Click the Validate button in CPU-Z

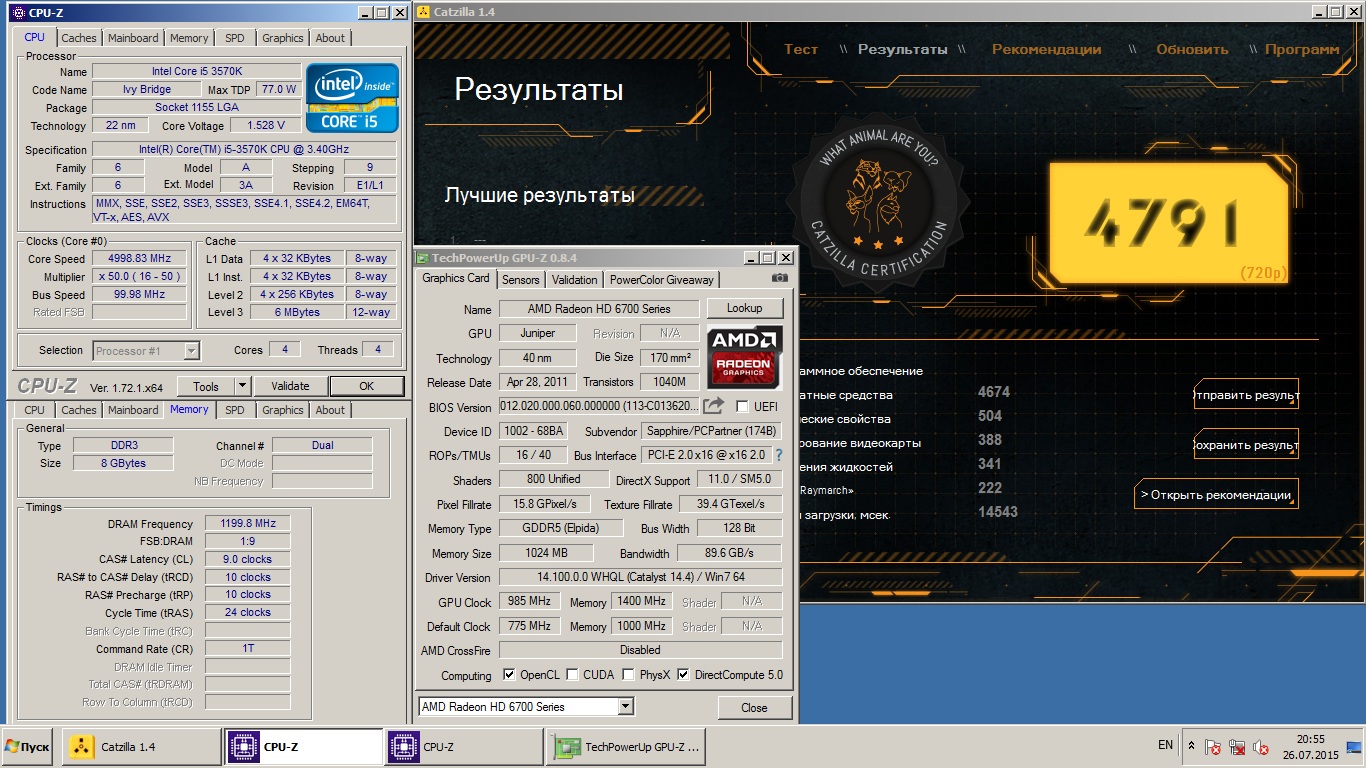coord(290,386)
